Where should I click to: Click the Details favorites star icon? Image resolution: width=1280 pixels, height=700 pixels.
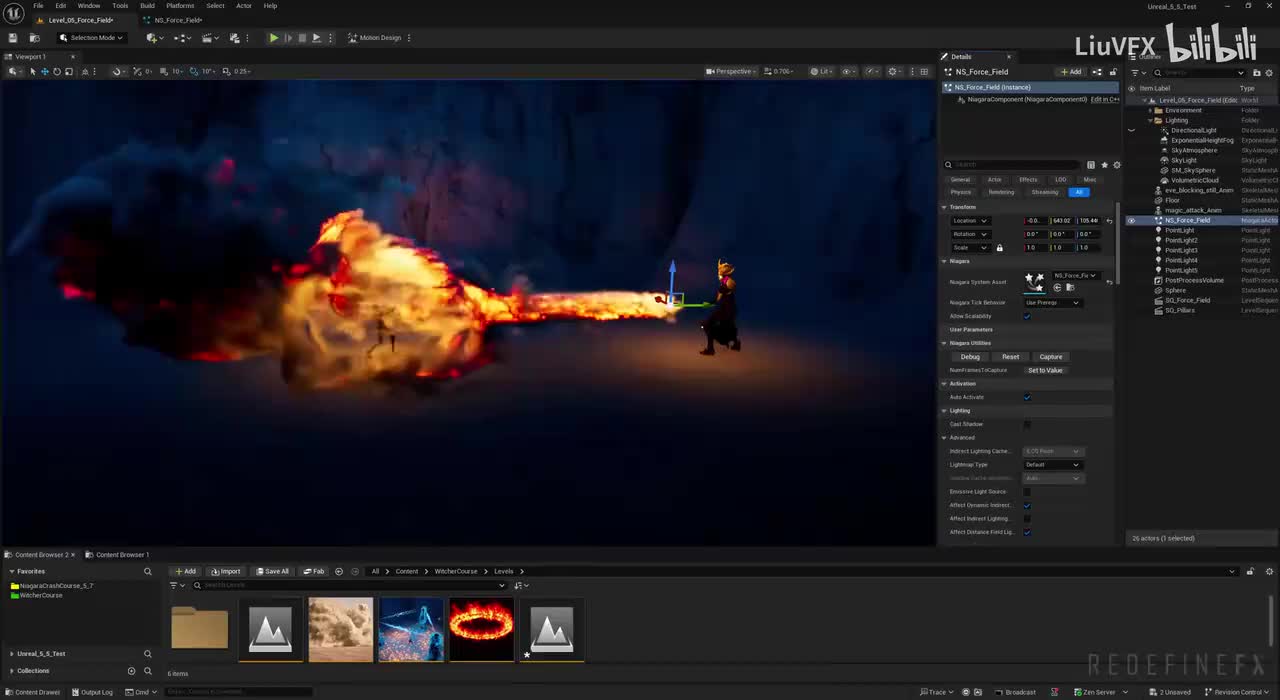(1104, 165)
